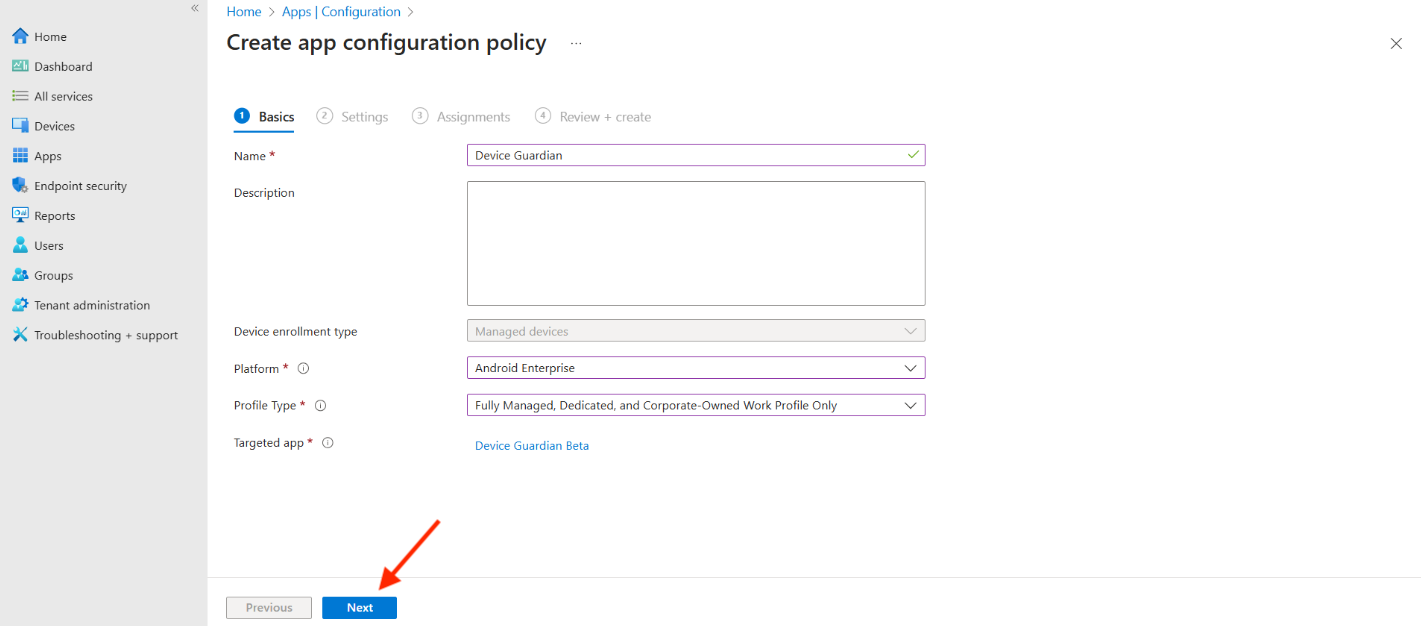Click the Endpoint security shield icon
The image size is (1421, 626).
pyautogui.click(x=20, y=186)
